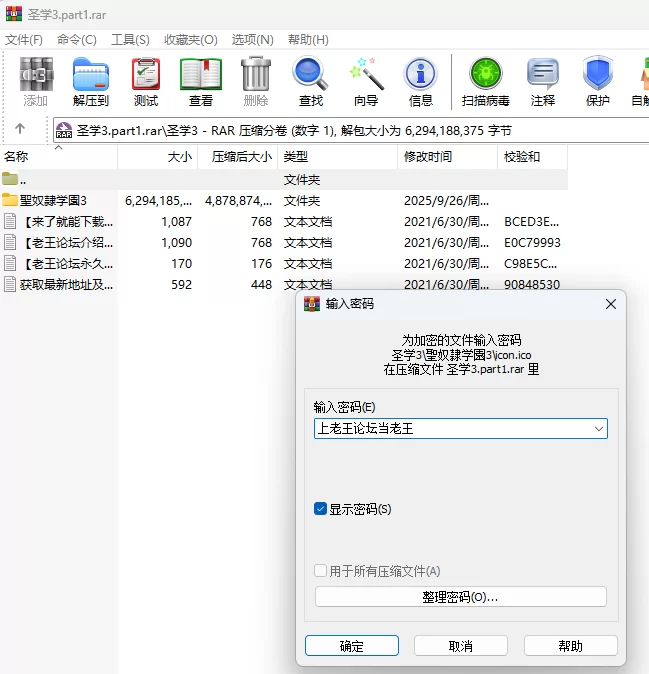Click packed size value 448
This screenshot has width=649, height=674.
coord(261,285)
